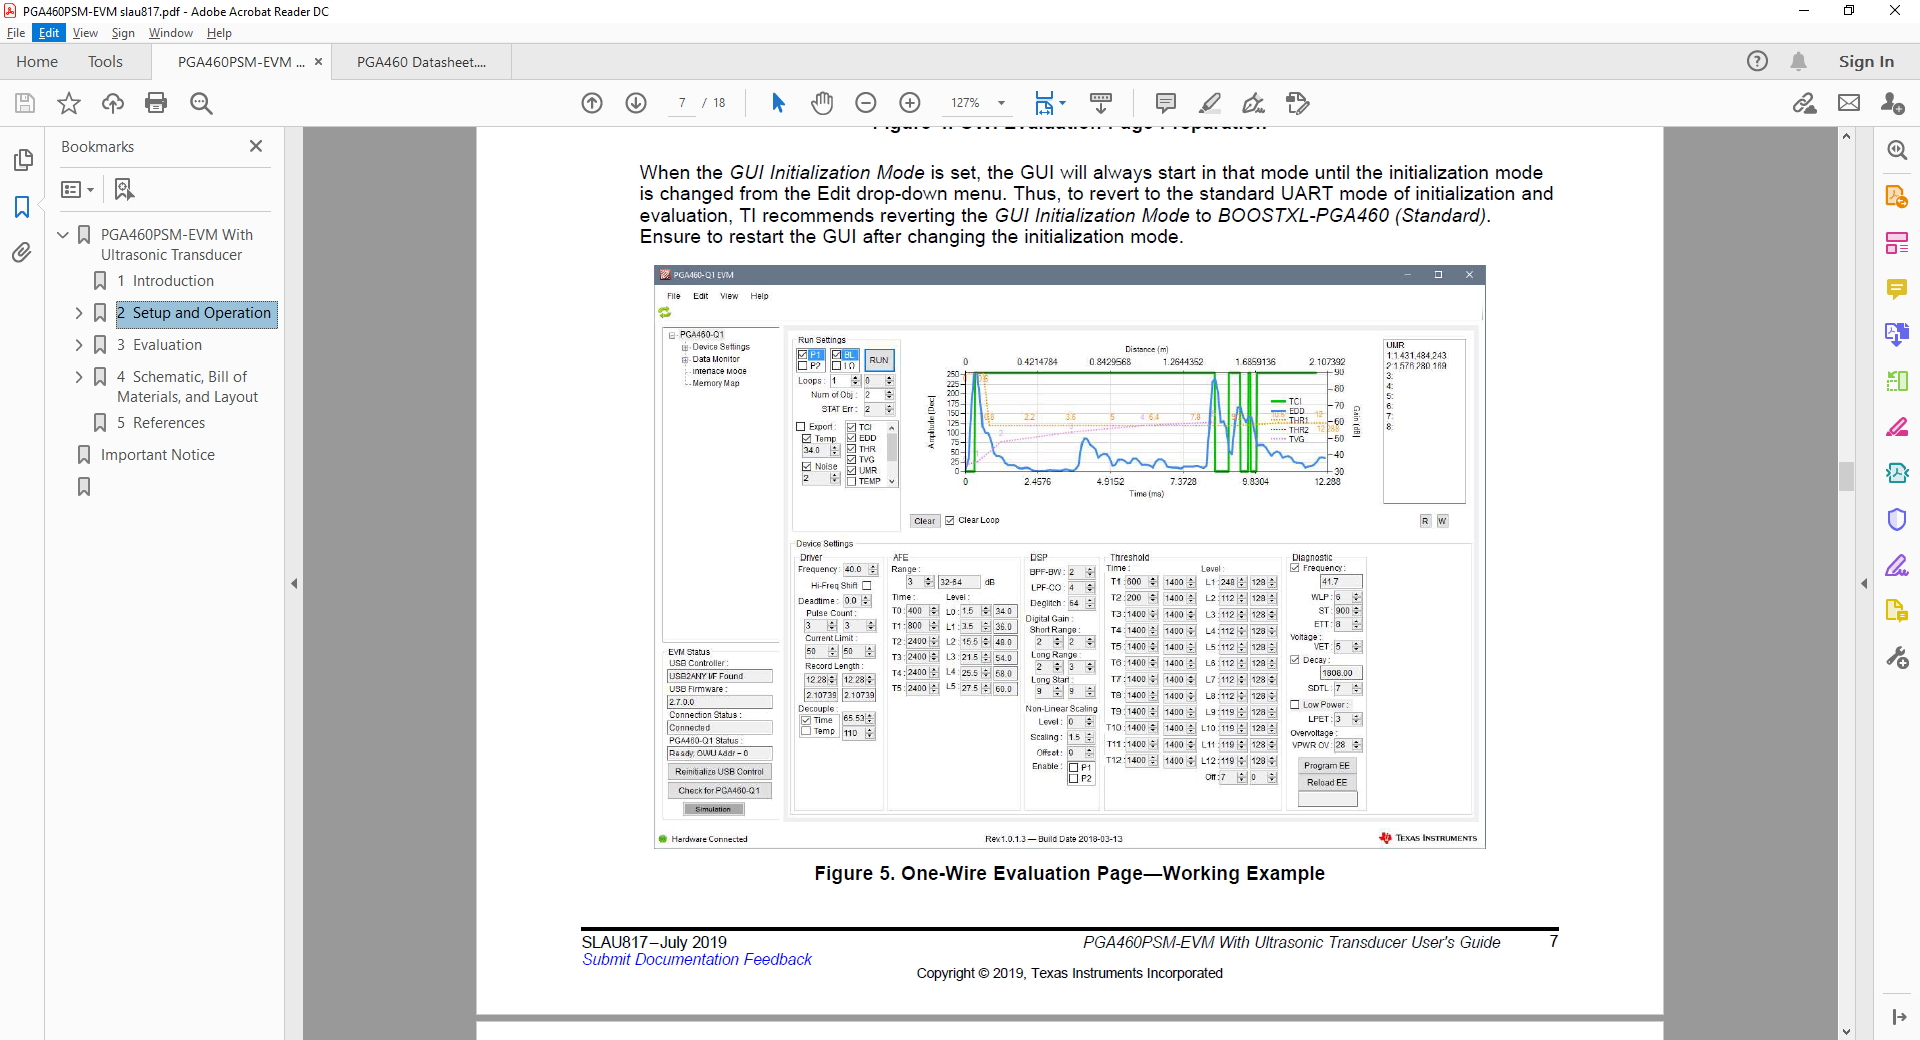Open bookmark options dropdown
This screenshot has width=1920, height=1040.
77,189
